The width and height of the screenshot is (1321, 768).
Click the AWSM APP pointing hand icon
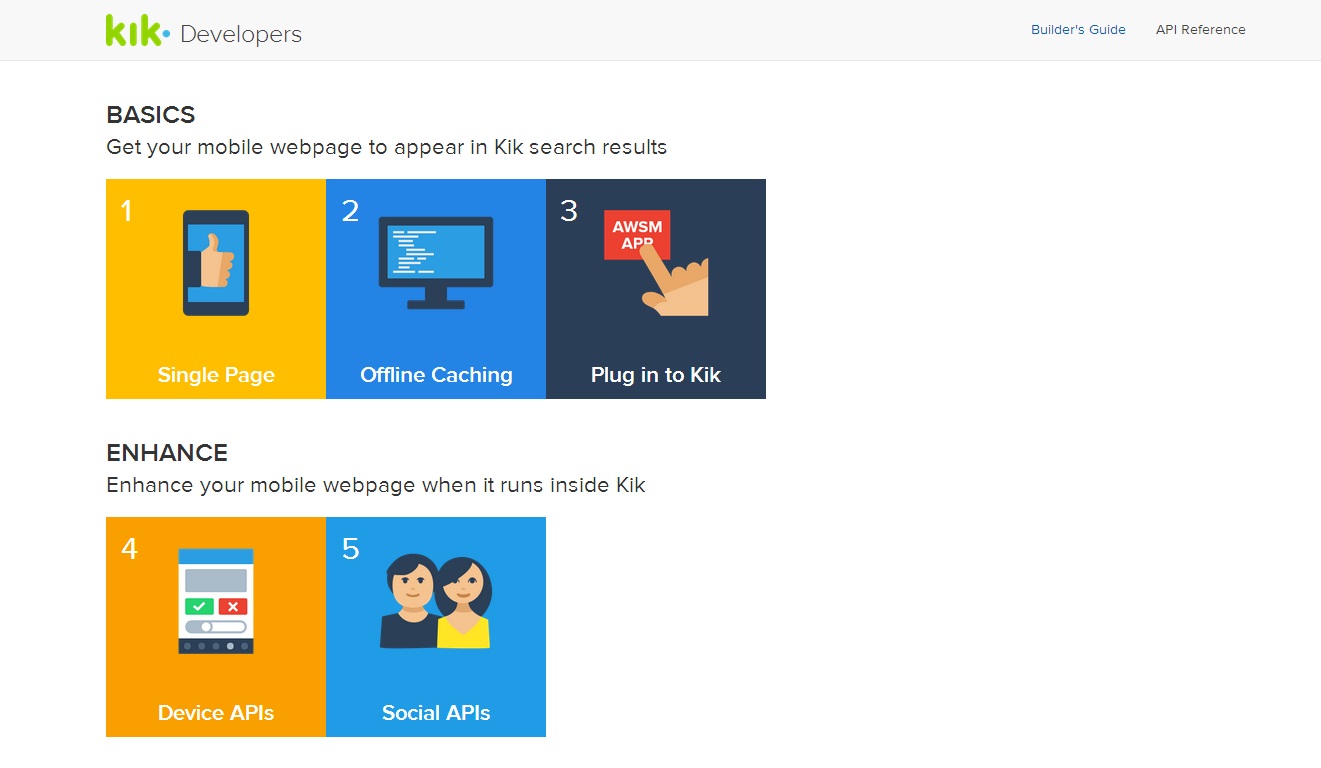point(656,263)
